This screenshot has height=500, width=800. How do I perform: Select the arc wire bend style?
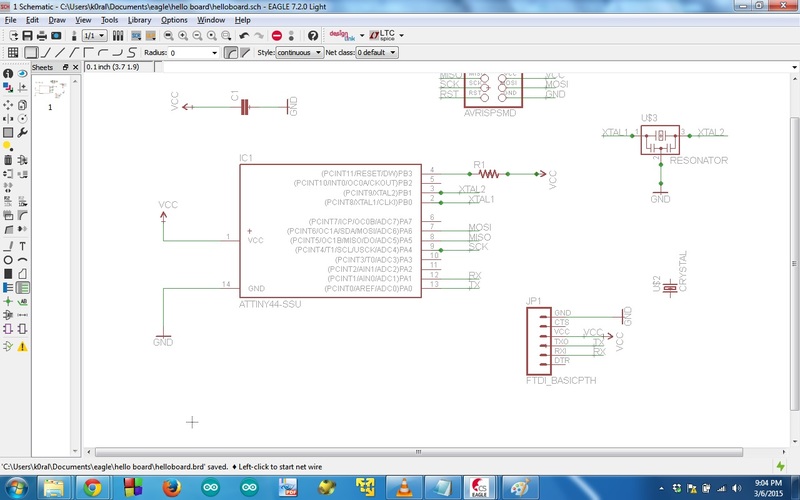103,53
